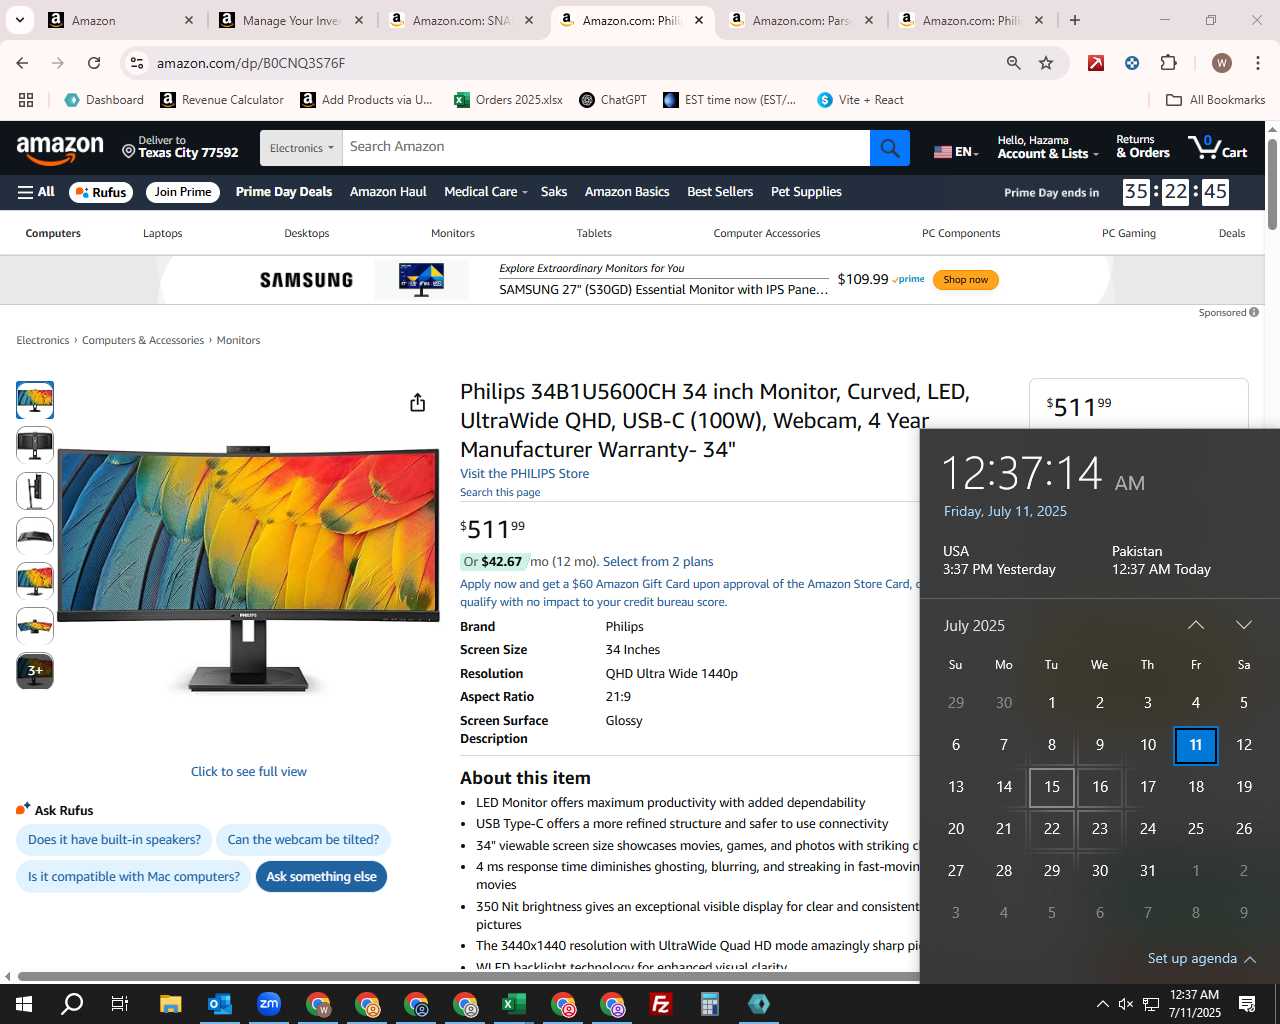
Task: Show hidden system tray icons
Action: click(1102, 1004)
